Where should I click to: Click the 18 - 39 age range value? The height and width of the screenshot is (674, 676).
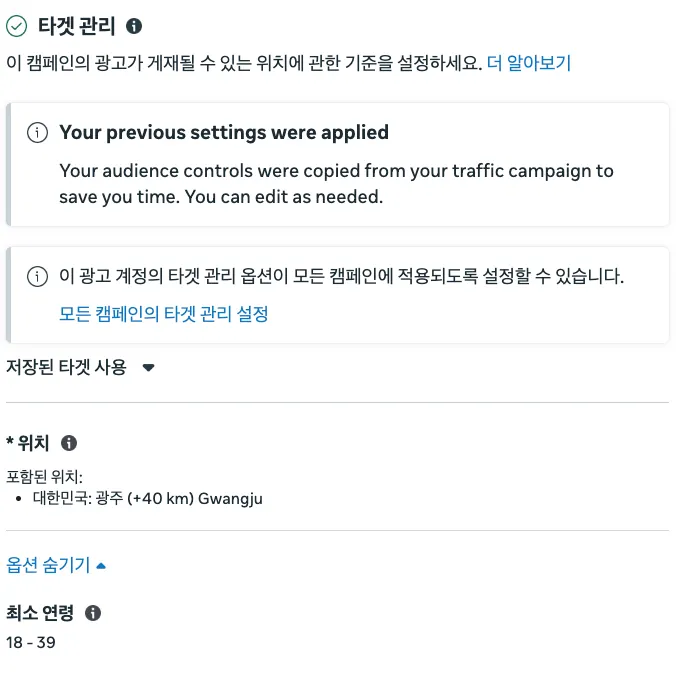pos(31,642)
